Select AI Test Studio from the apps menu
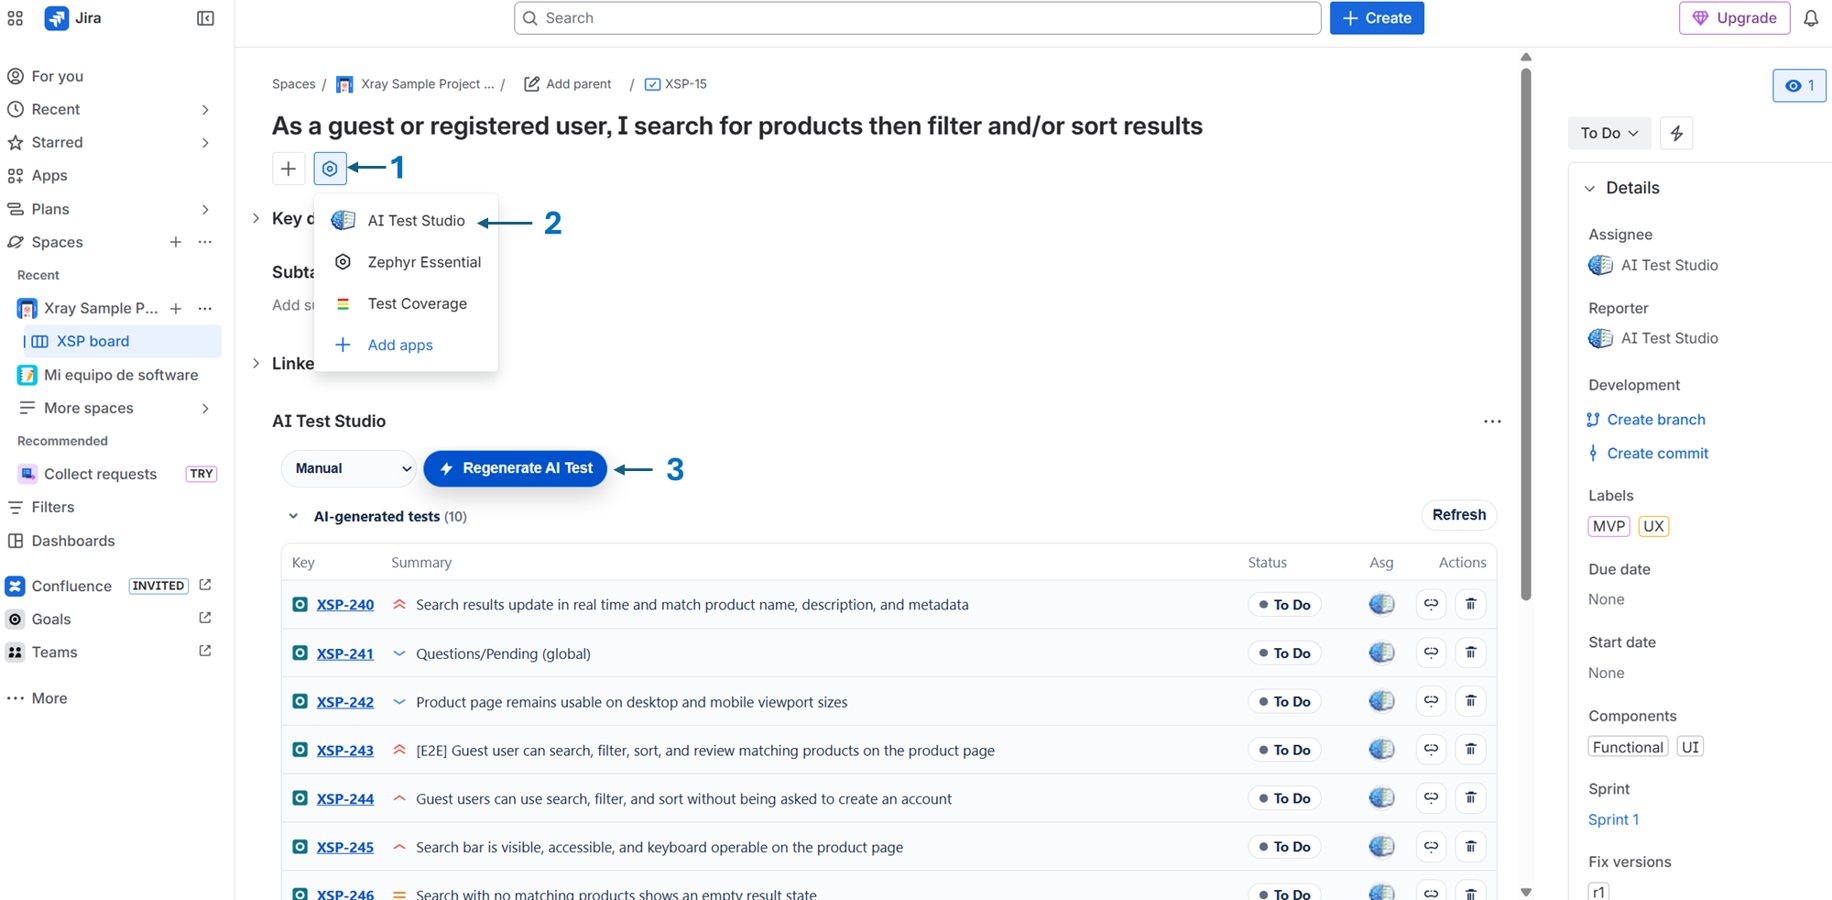The image size is (1832, 900). point(416,220)
